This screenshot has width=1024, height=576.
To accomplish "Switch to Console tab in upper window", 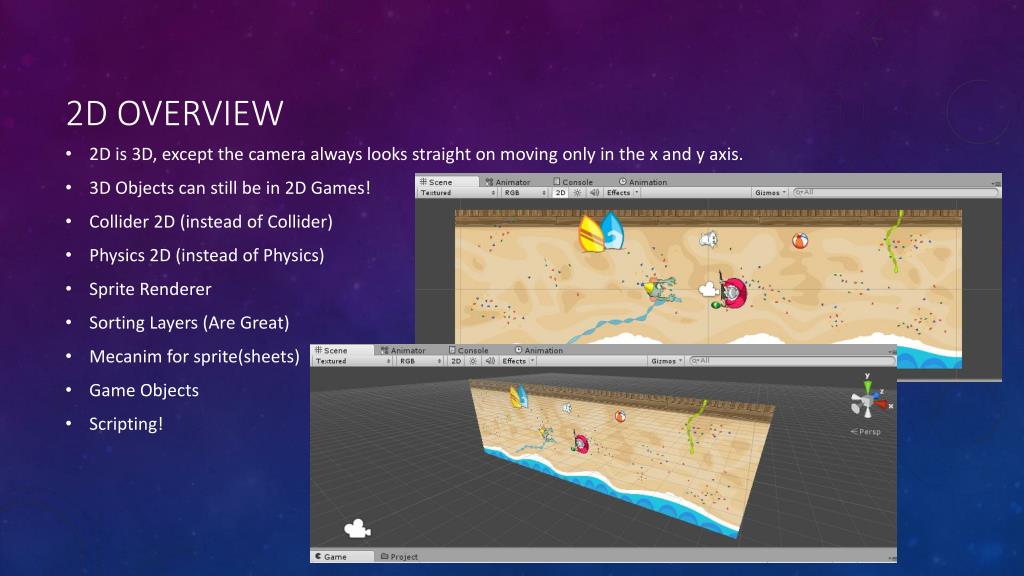I will (x=573, y=182).
